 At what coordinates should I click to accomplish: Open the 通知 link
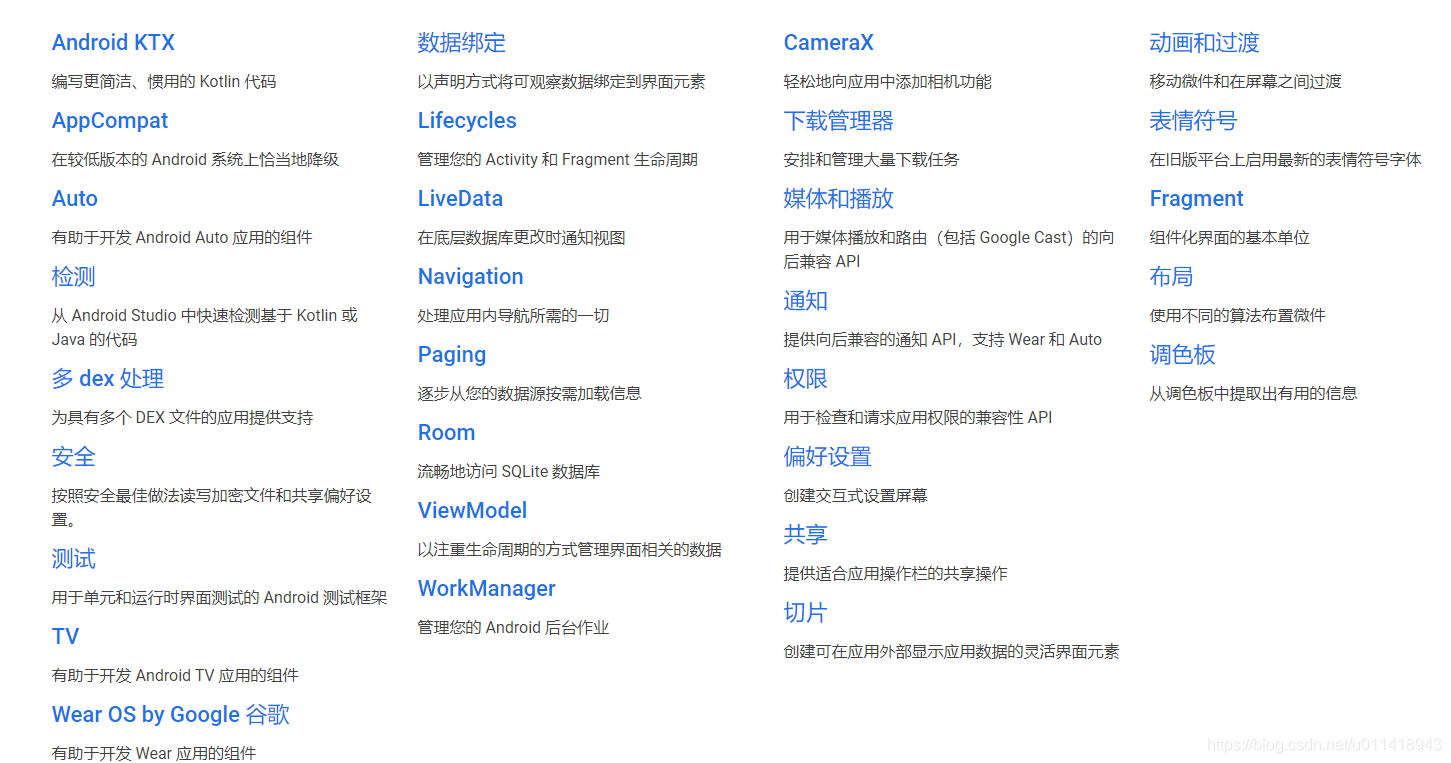coord(806,301)
